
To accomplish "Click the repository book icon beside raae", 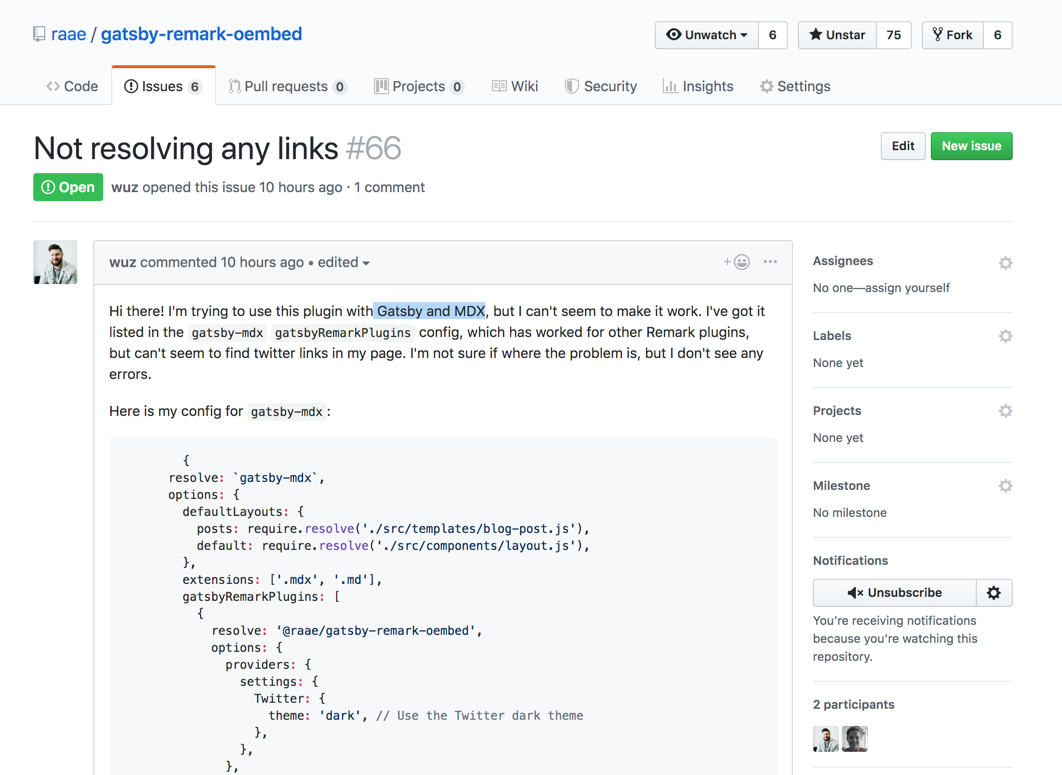I will [x=39, y=35].
